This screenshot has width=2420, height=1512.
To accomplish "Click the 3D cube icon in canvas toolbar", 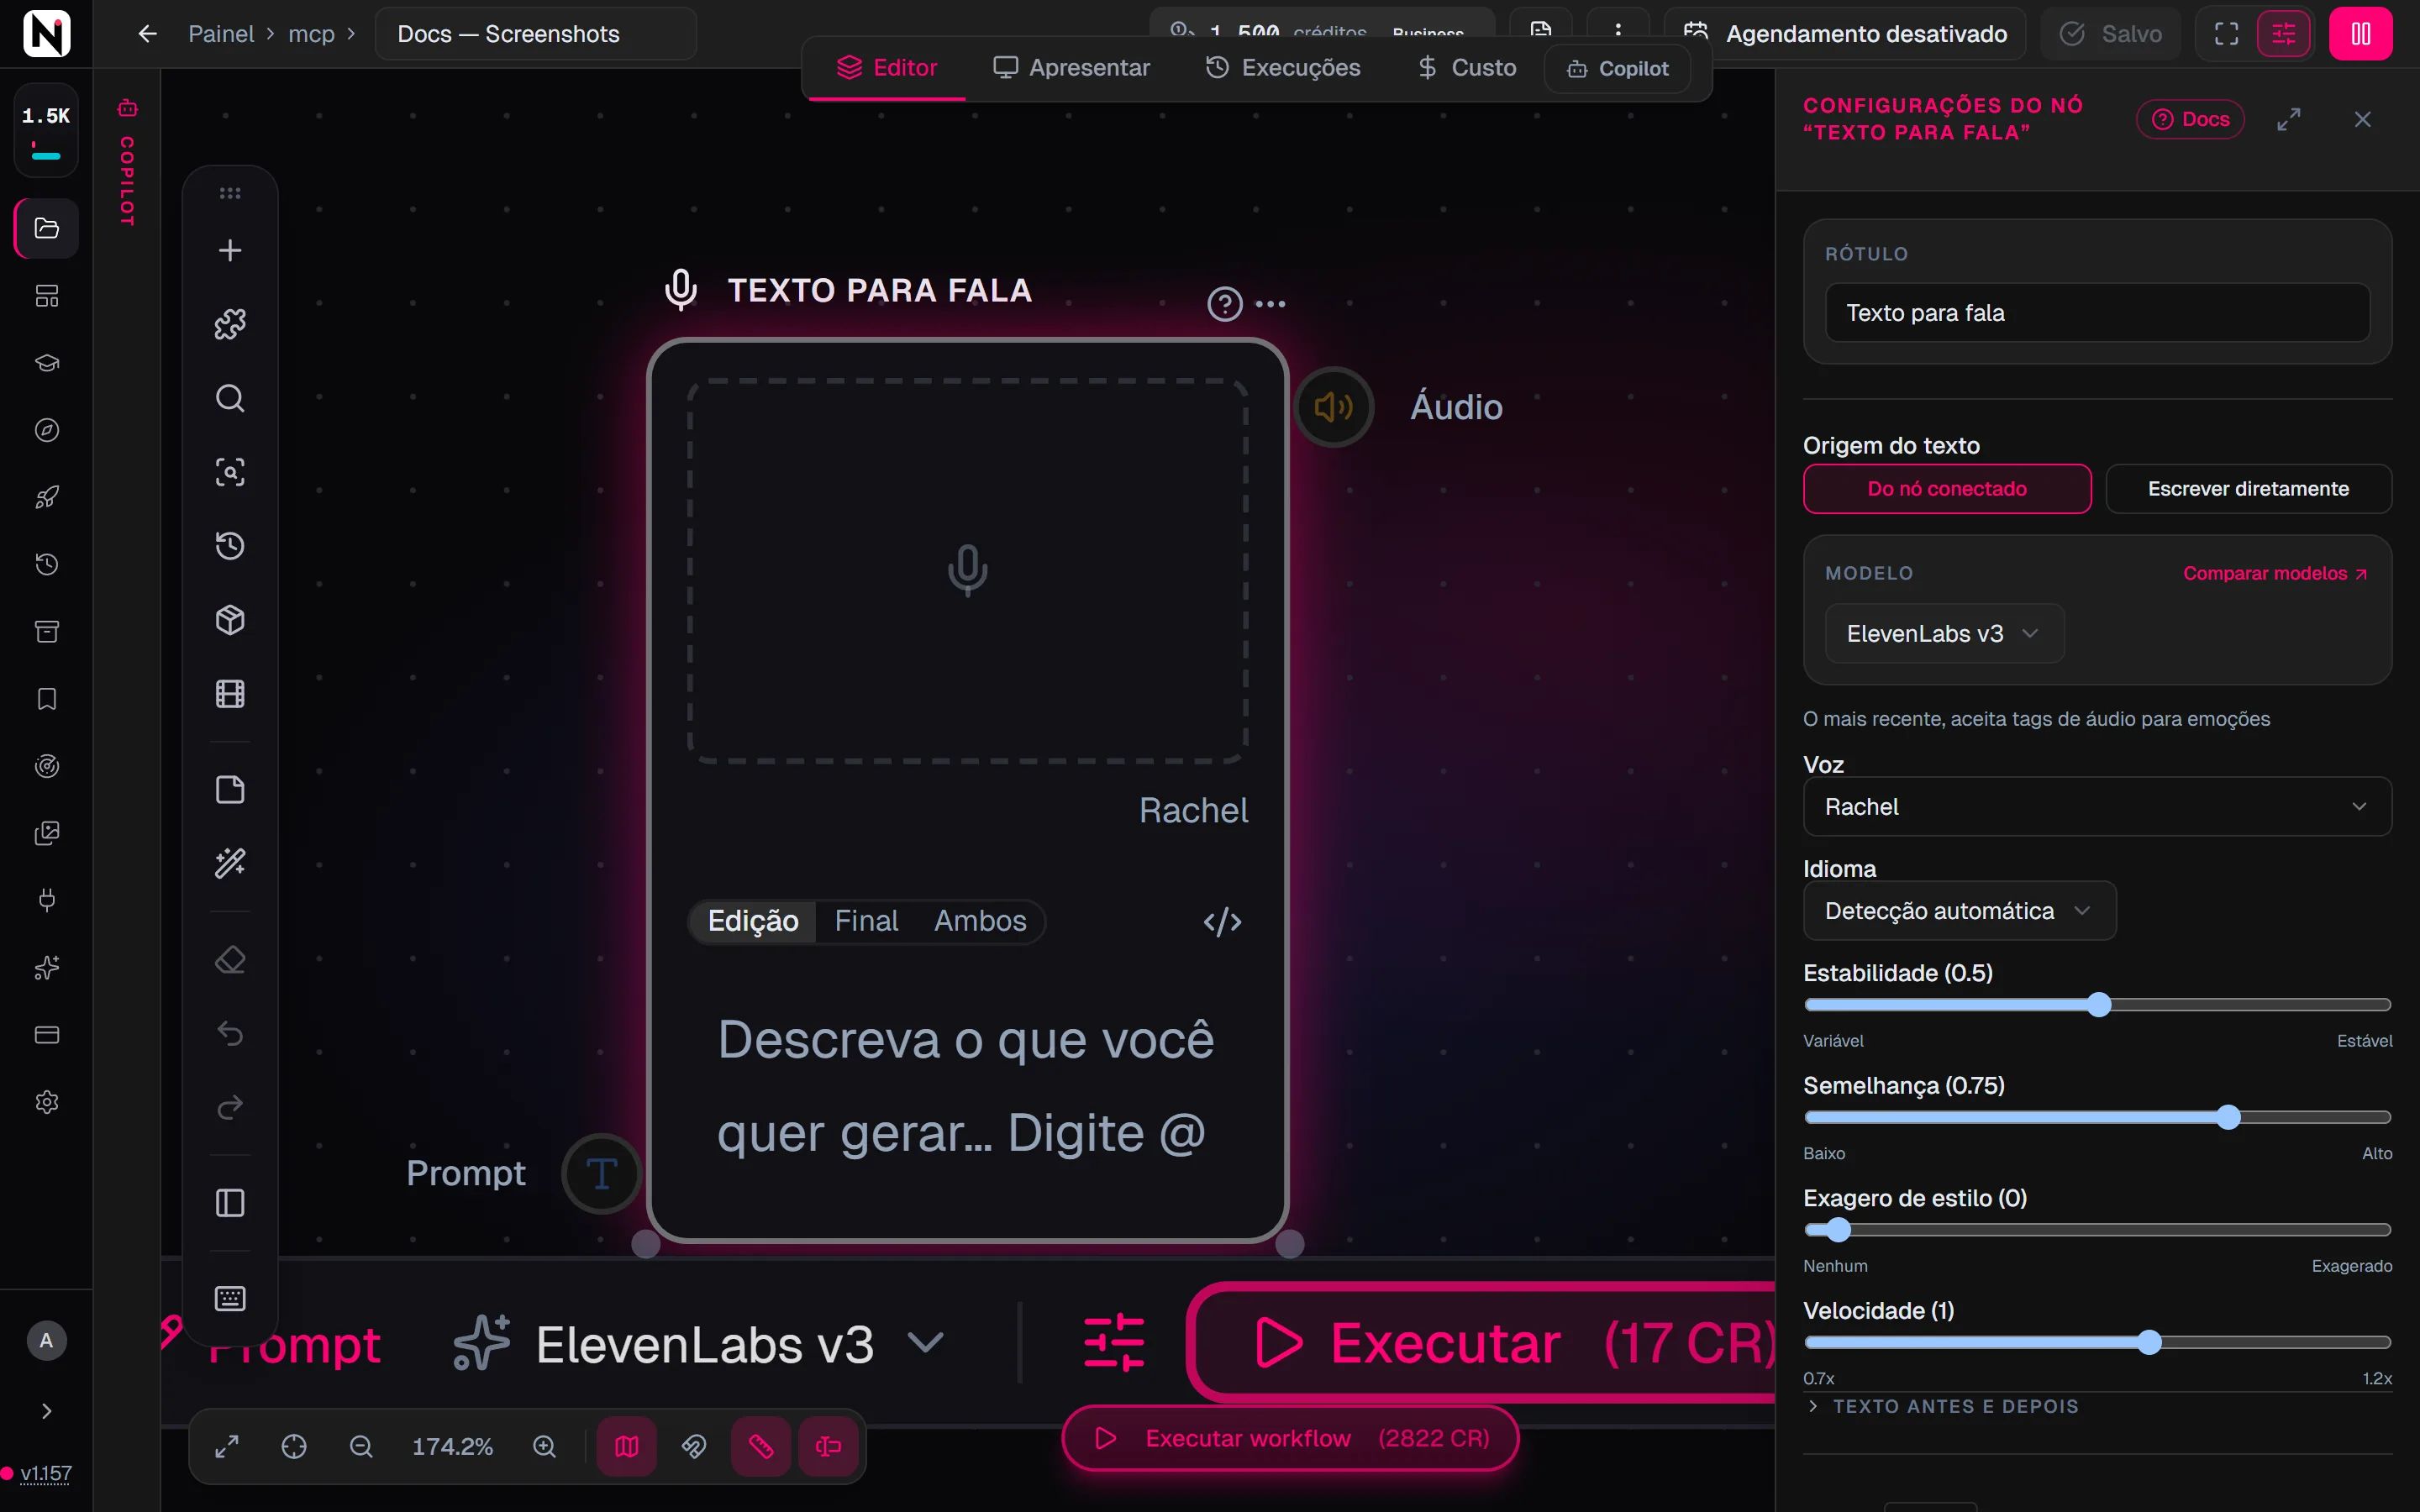I will pos(230,620).
